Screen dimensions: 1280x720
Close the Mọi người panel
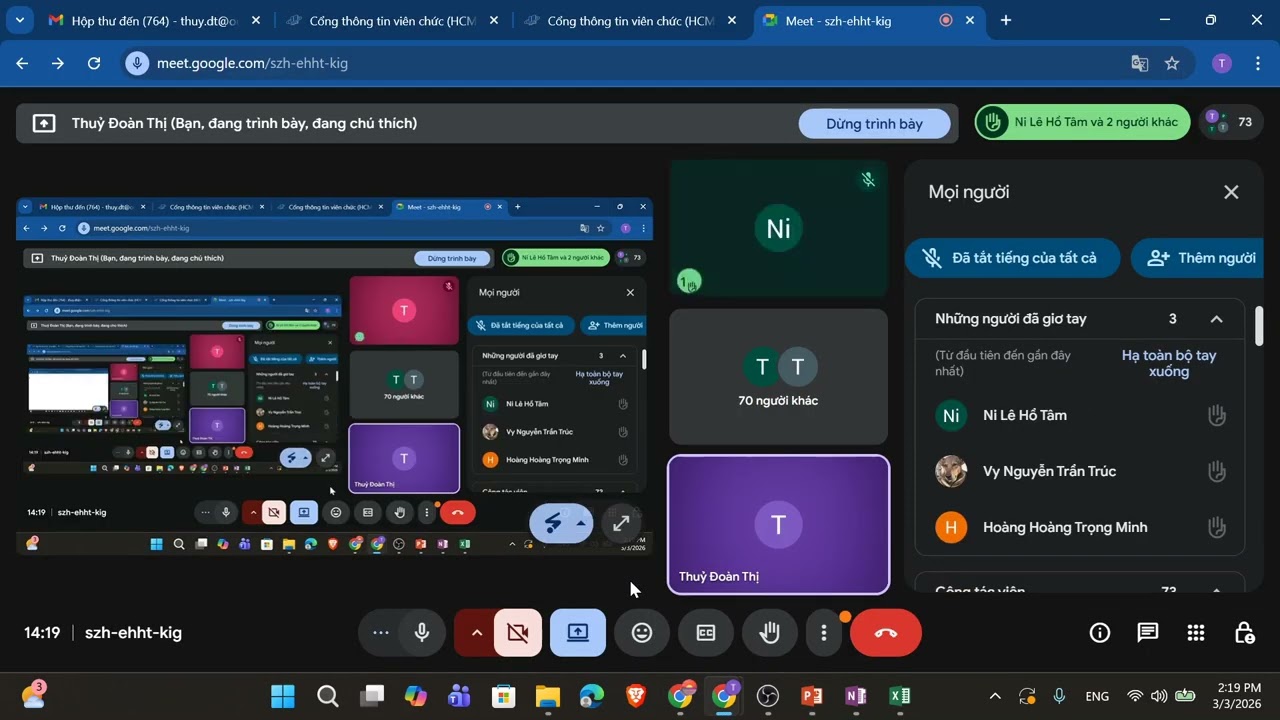coord(1231,192)
